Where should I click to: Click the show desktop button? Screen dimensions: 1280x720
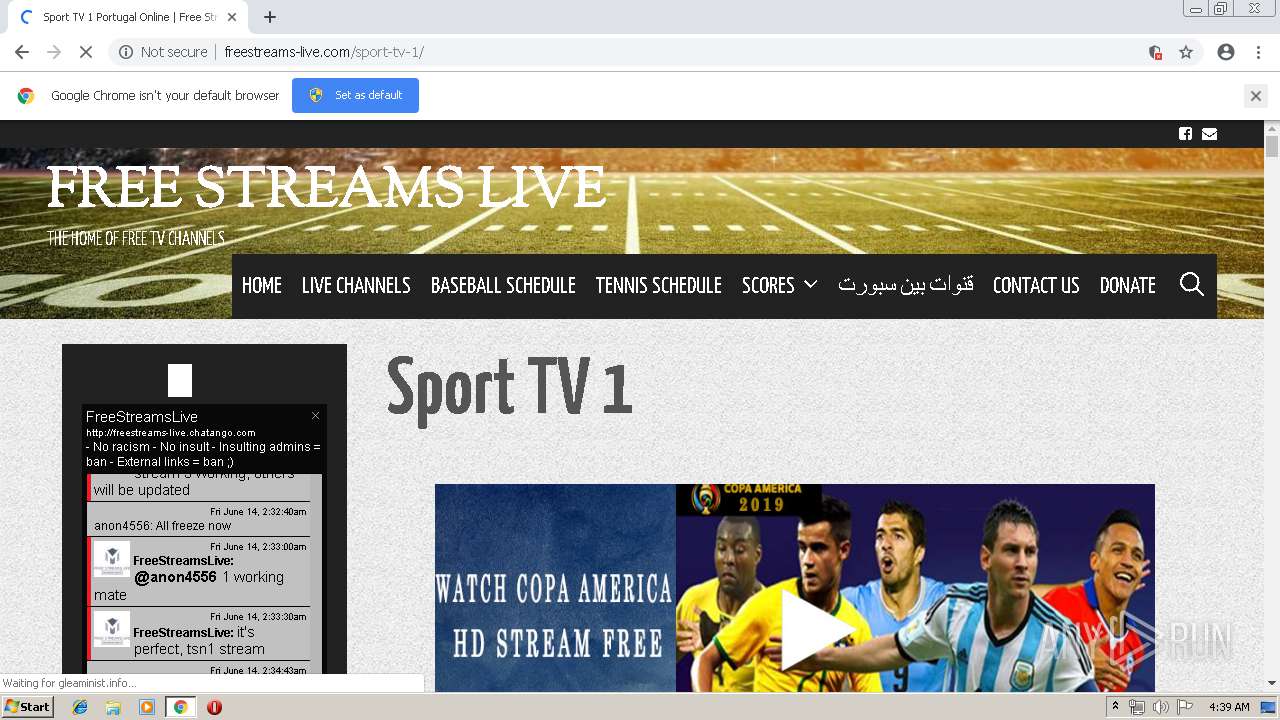point(1269,707)
